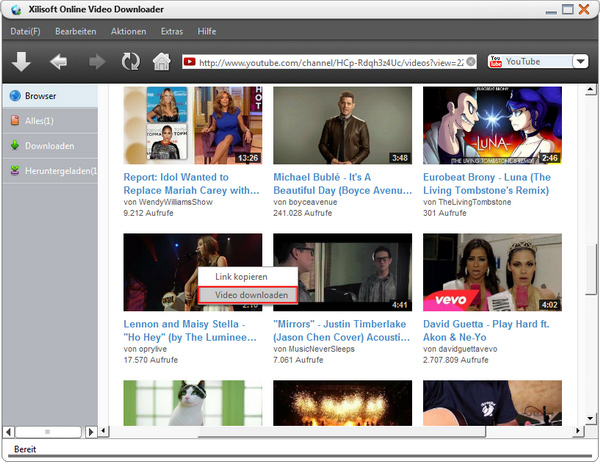The width and height of the screenshot is (600, 462).
Task: Open David Guetta Play Hard link
Action: [x=486, y=331]
